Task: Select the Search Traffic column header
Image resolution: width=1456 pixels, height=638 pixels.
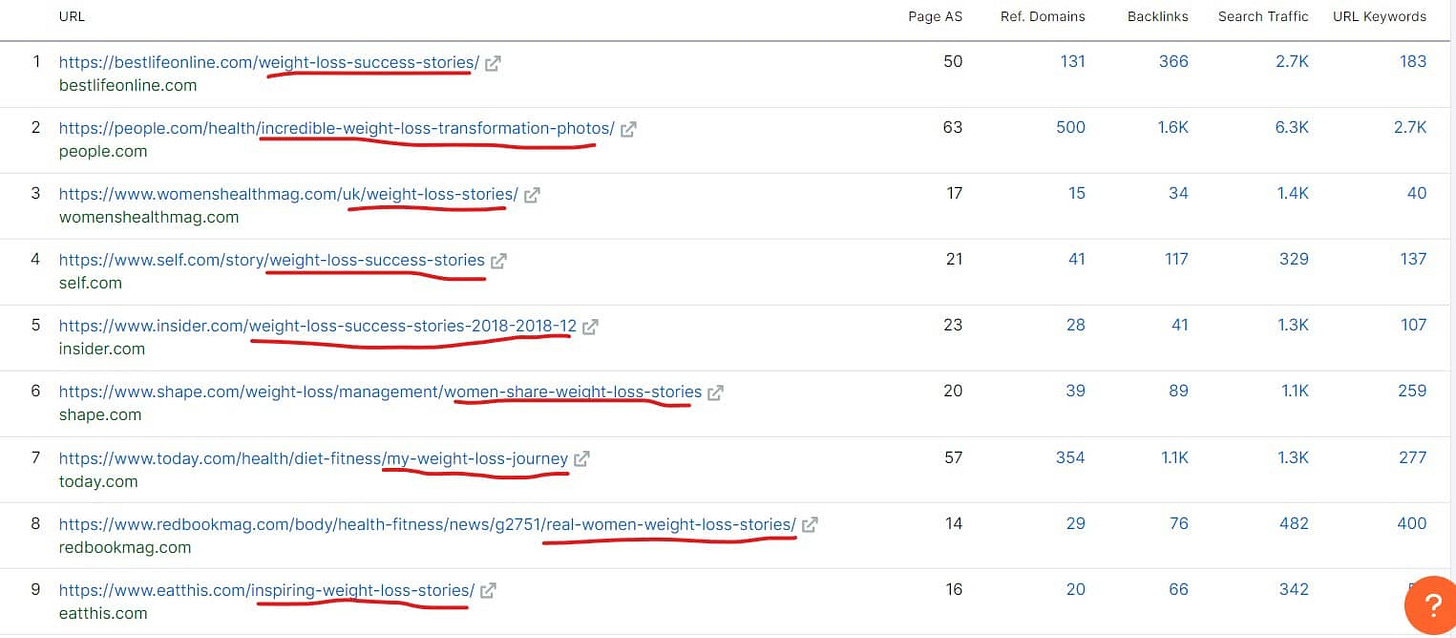Action: (1263, 16)
